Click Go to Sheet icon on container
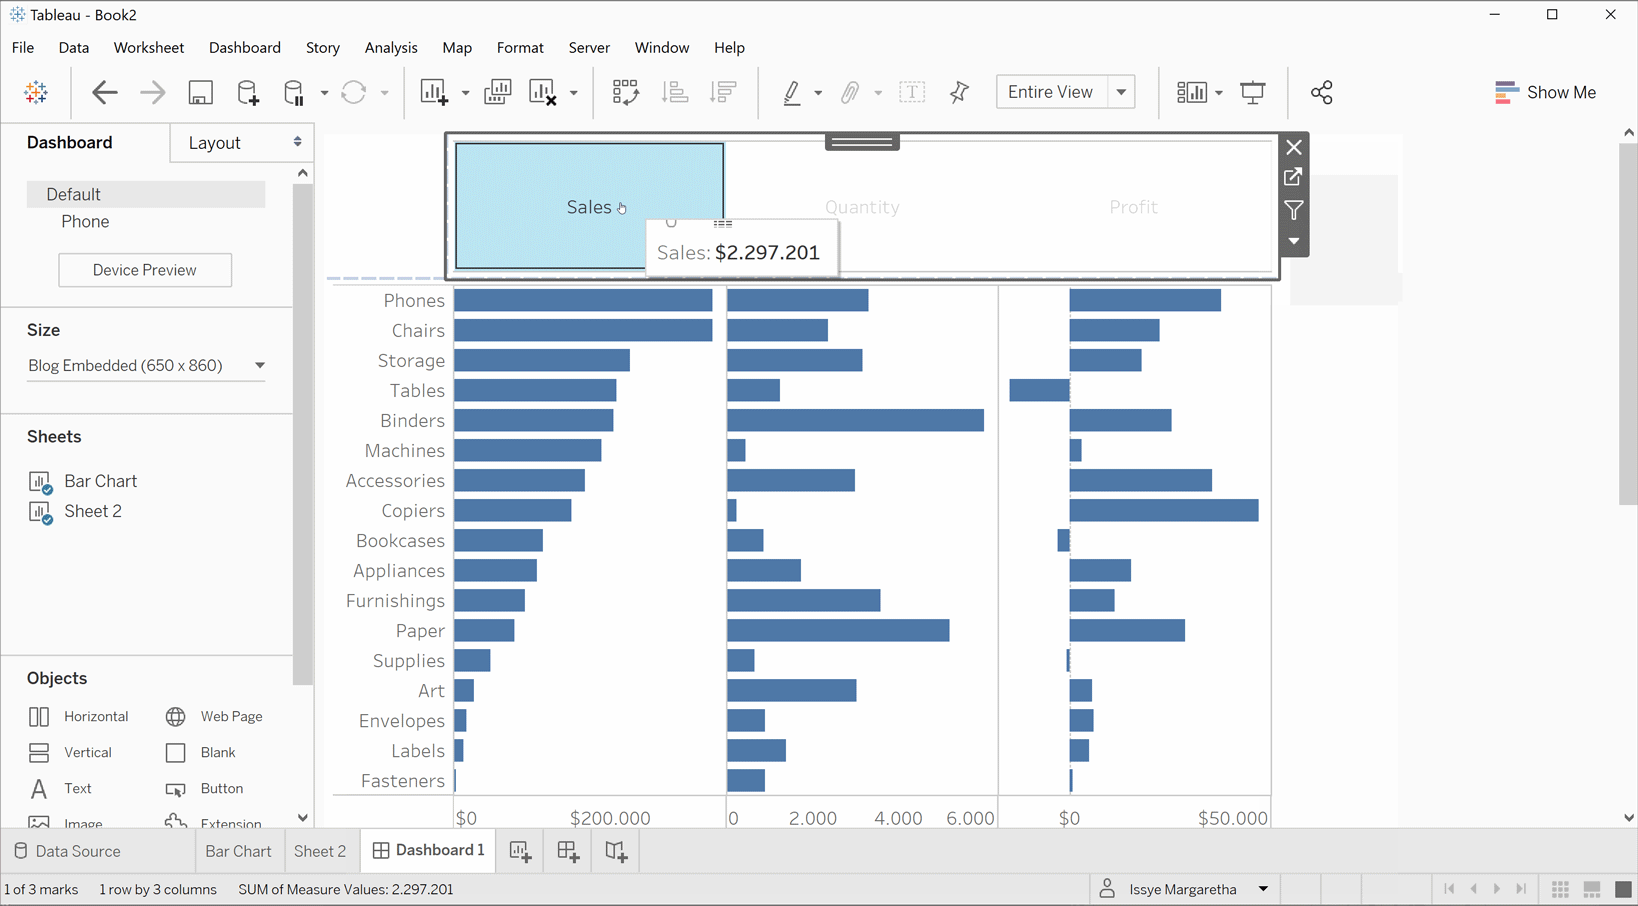 click(x=1294, y=178)
